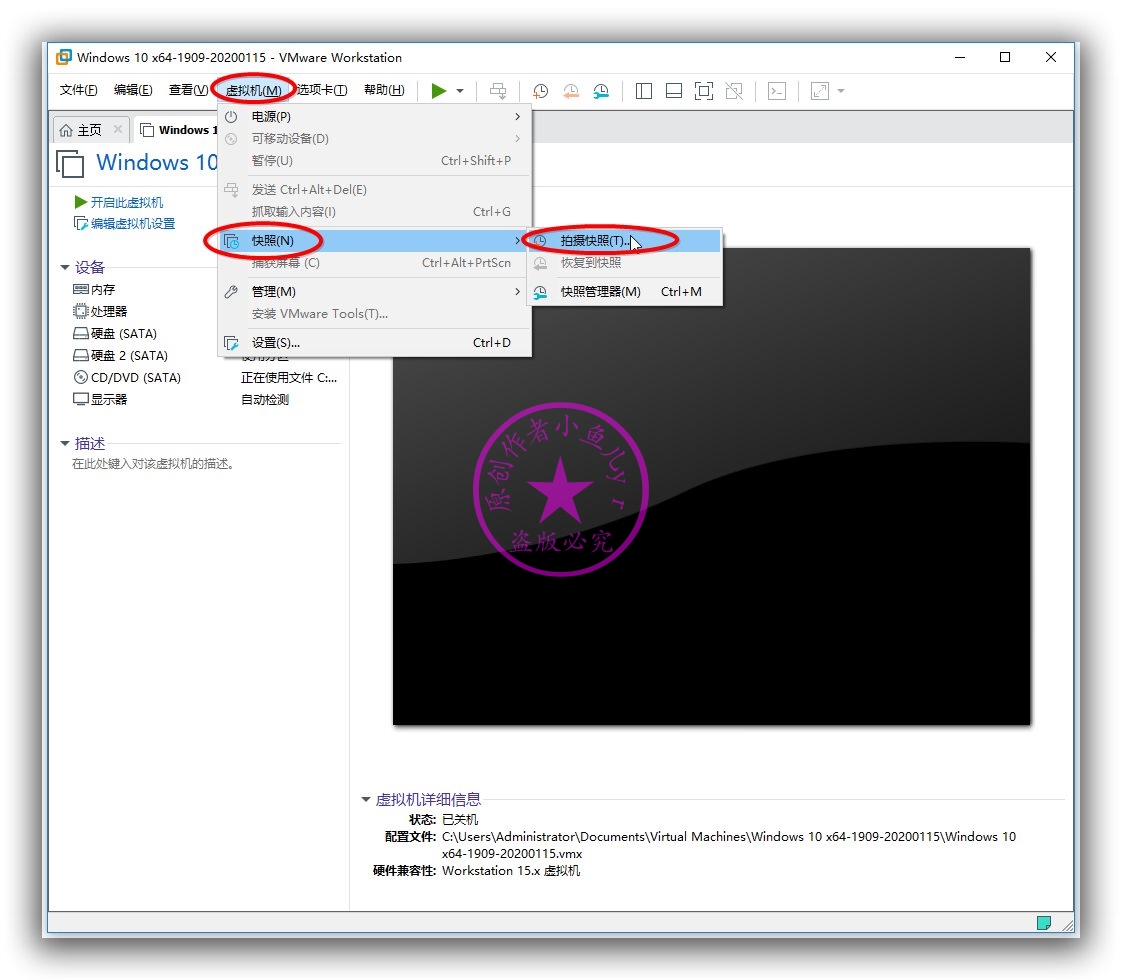The image size is (1122, 980).
Task: Toggle the library sidebar toolbar icon
Action: (644, 91)
